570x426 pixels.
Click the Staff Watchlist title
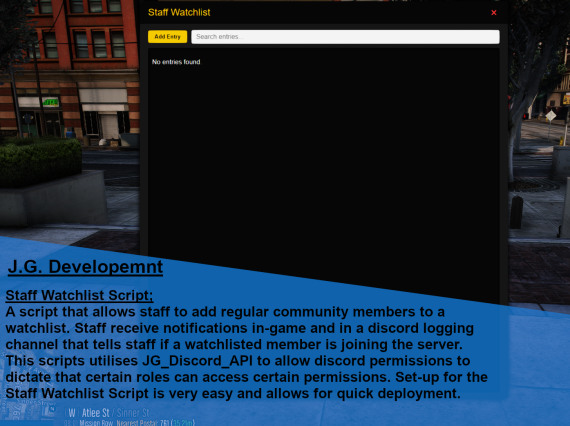coord(179,12)
